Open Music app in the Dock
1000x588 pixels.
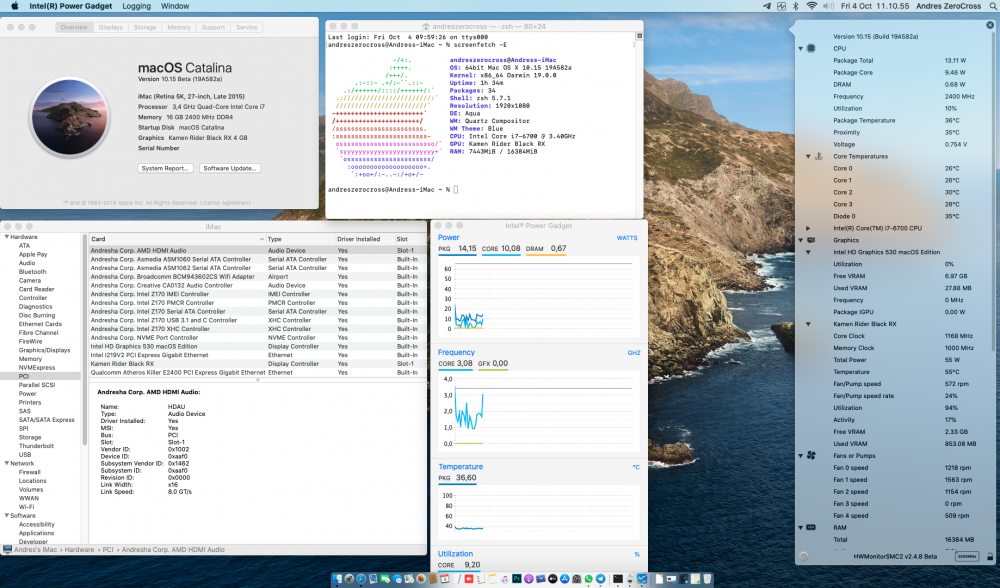[504, 578]
